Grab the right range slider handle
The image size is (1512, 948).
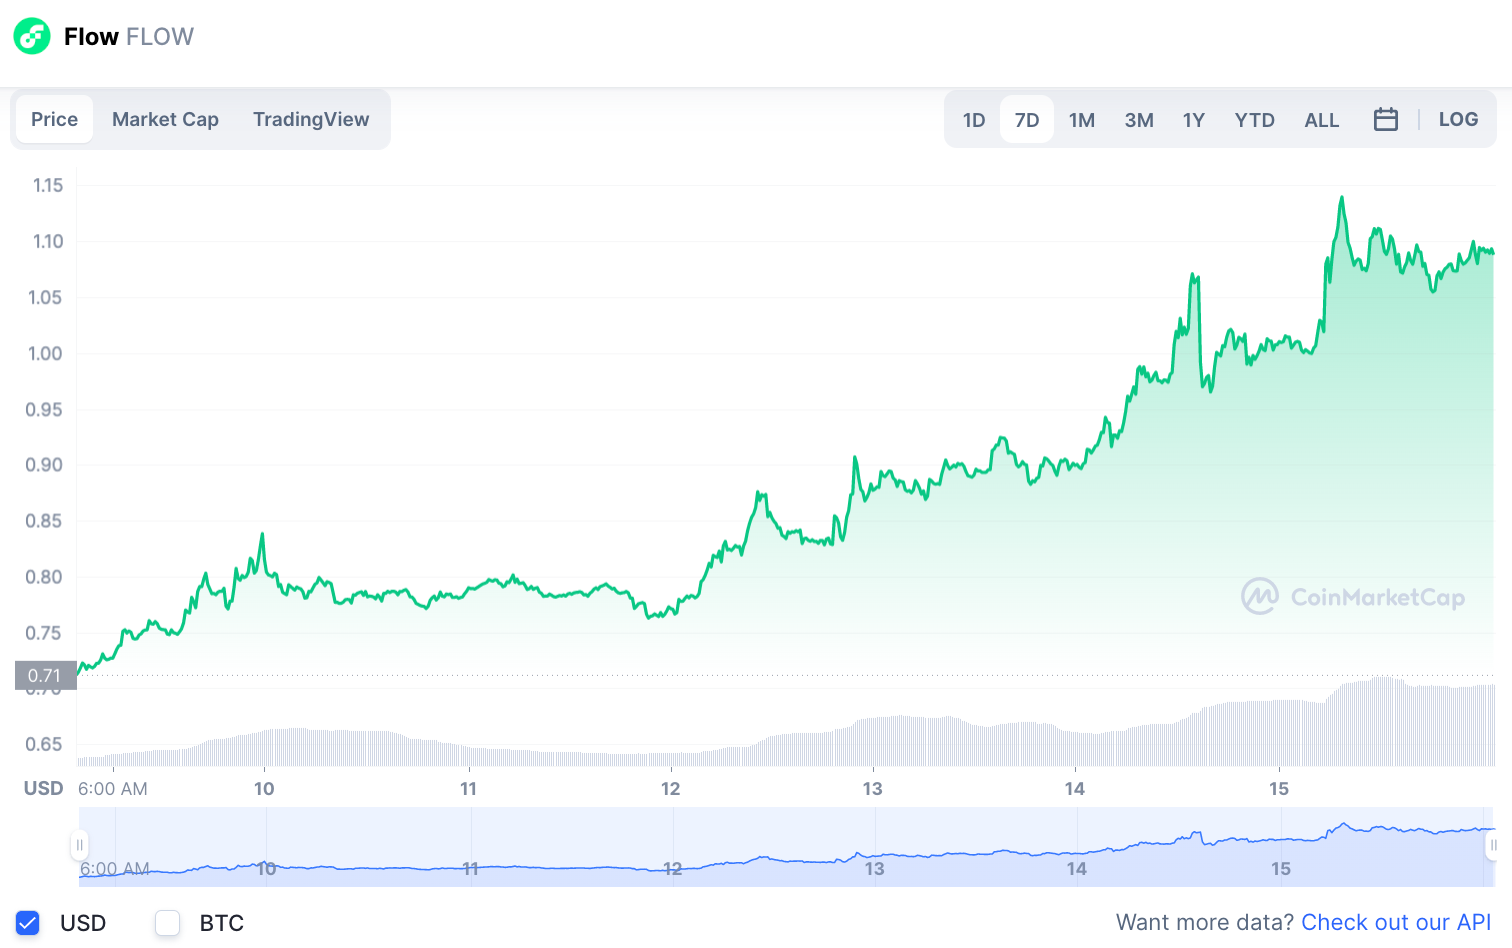click(1492, 846)
